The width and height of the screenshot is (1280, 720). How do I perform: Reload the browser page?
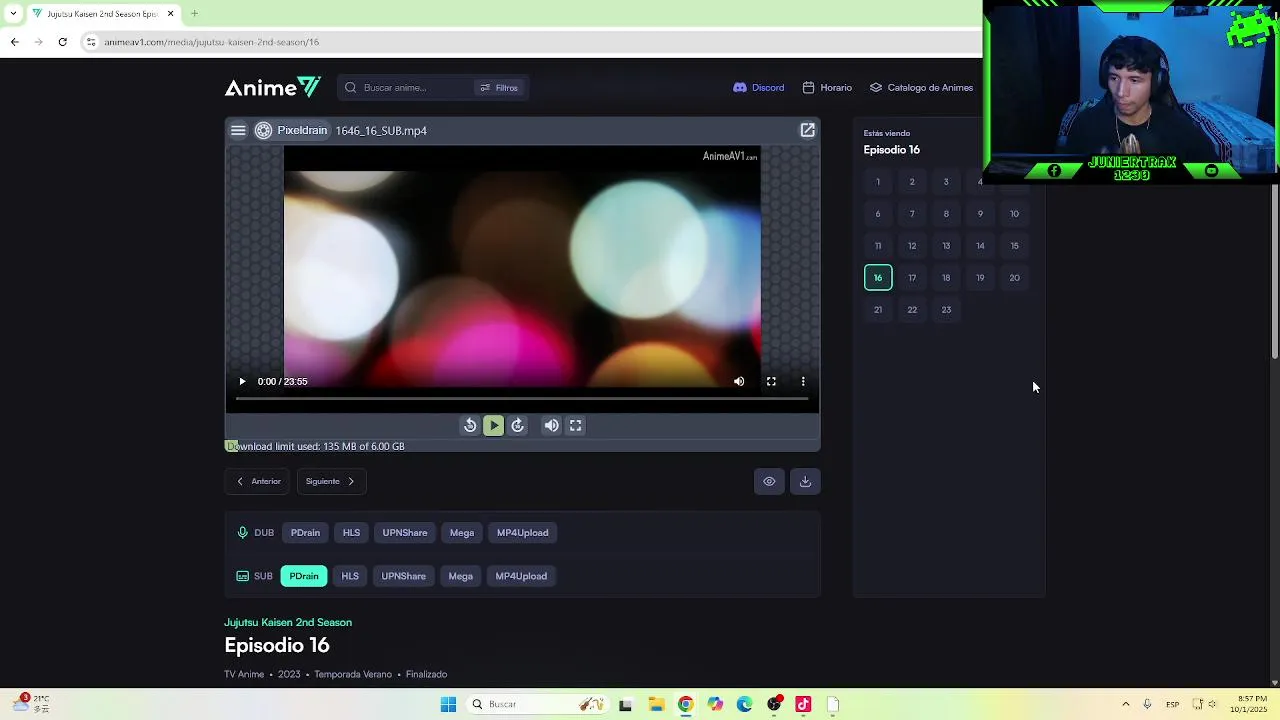point(62,42)
